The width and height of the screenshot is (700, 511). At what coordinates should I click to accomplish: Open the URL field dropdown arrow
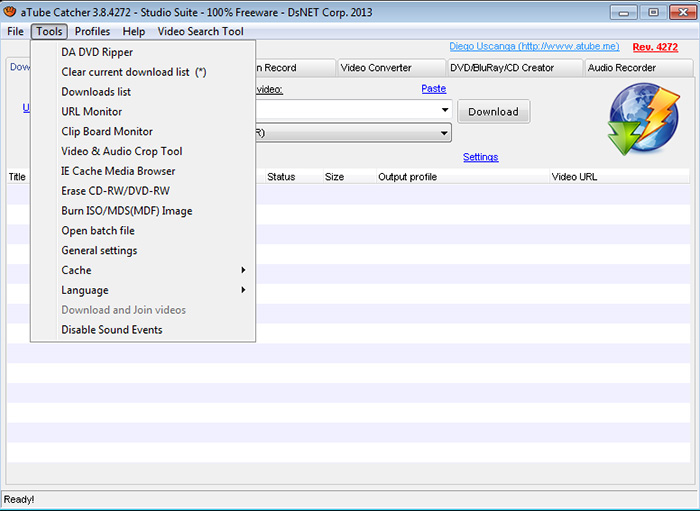coord(445,110)
